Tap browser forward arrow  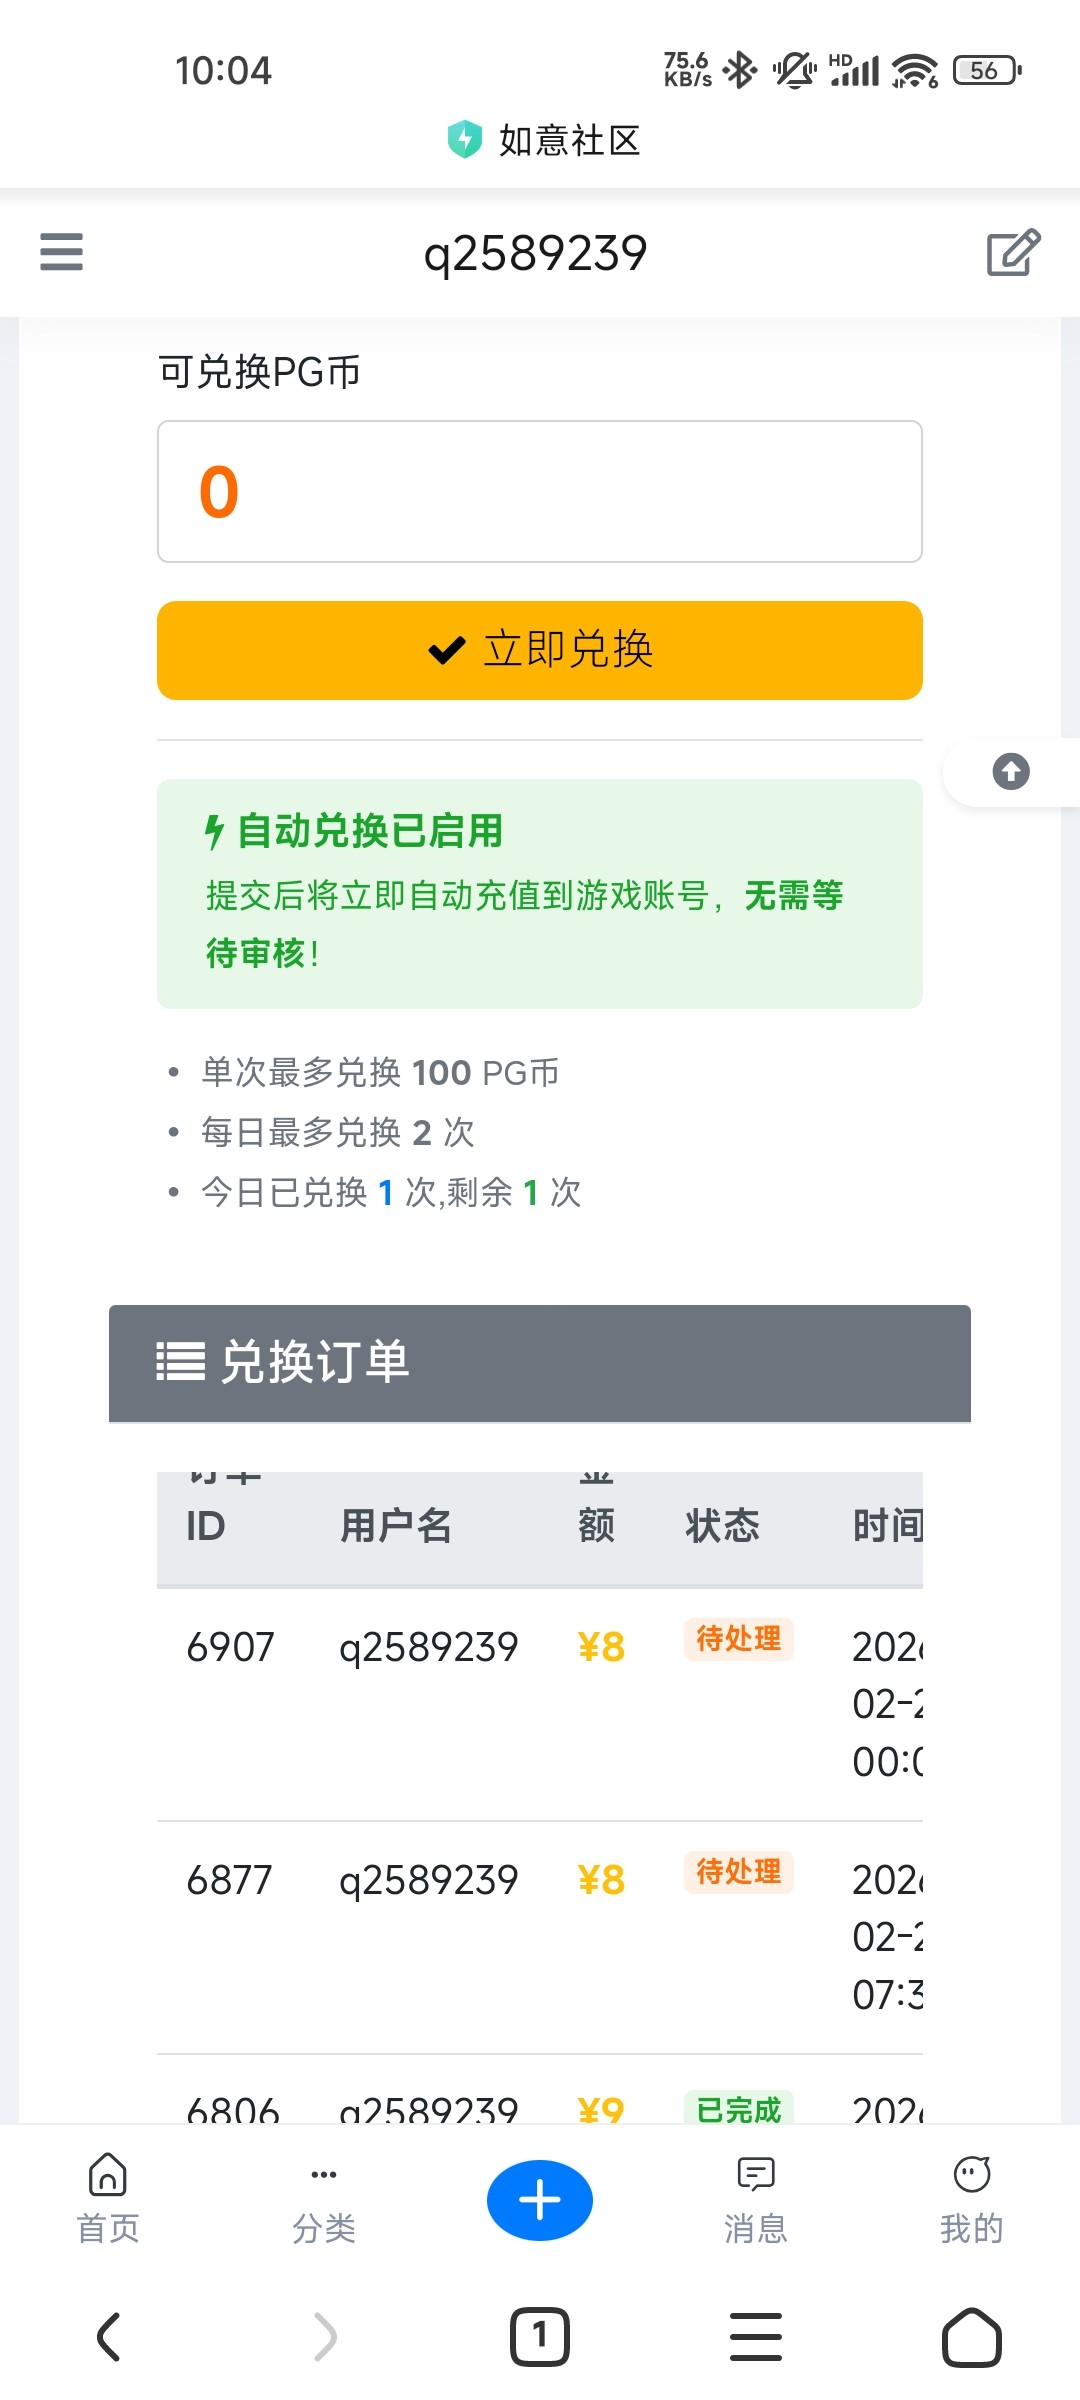(x=324, y=2337)
